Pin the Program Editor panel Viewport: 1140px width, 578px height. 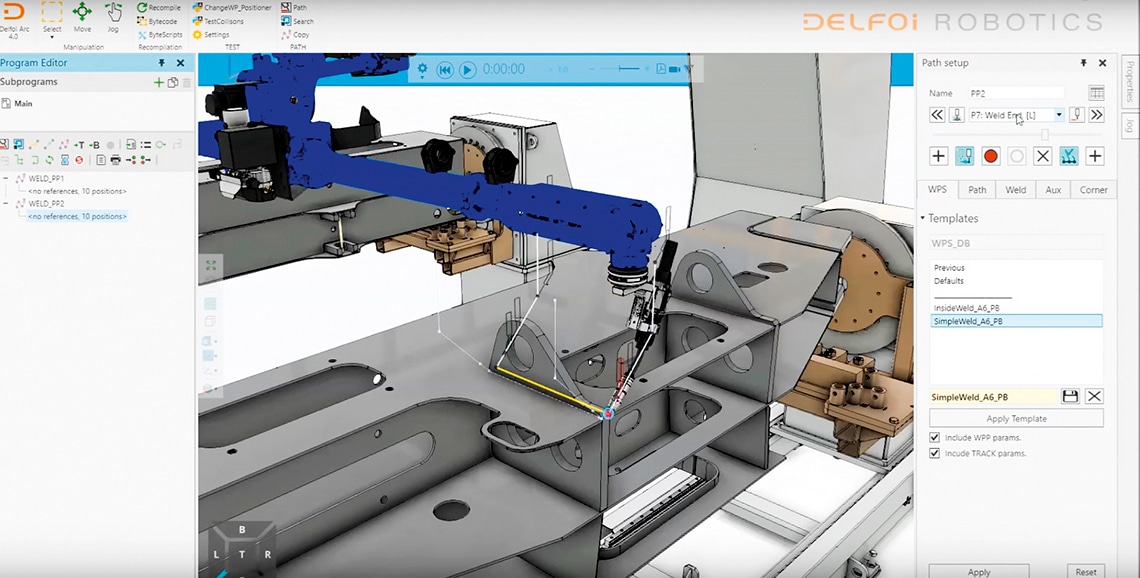tap(162, 63)
